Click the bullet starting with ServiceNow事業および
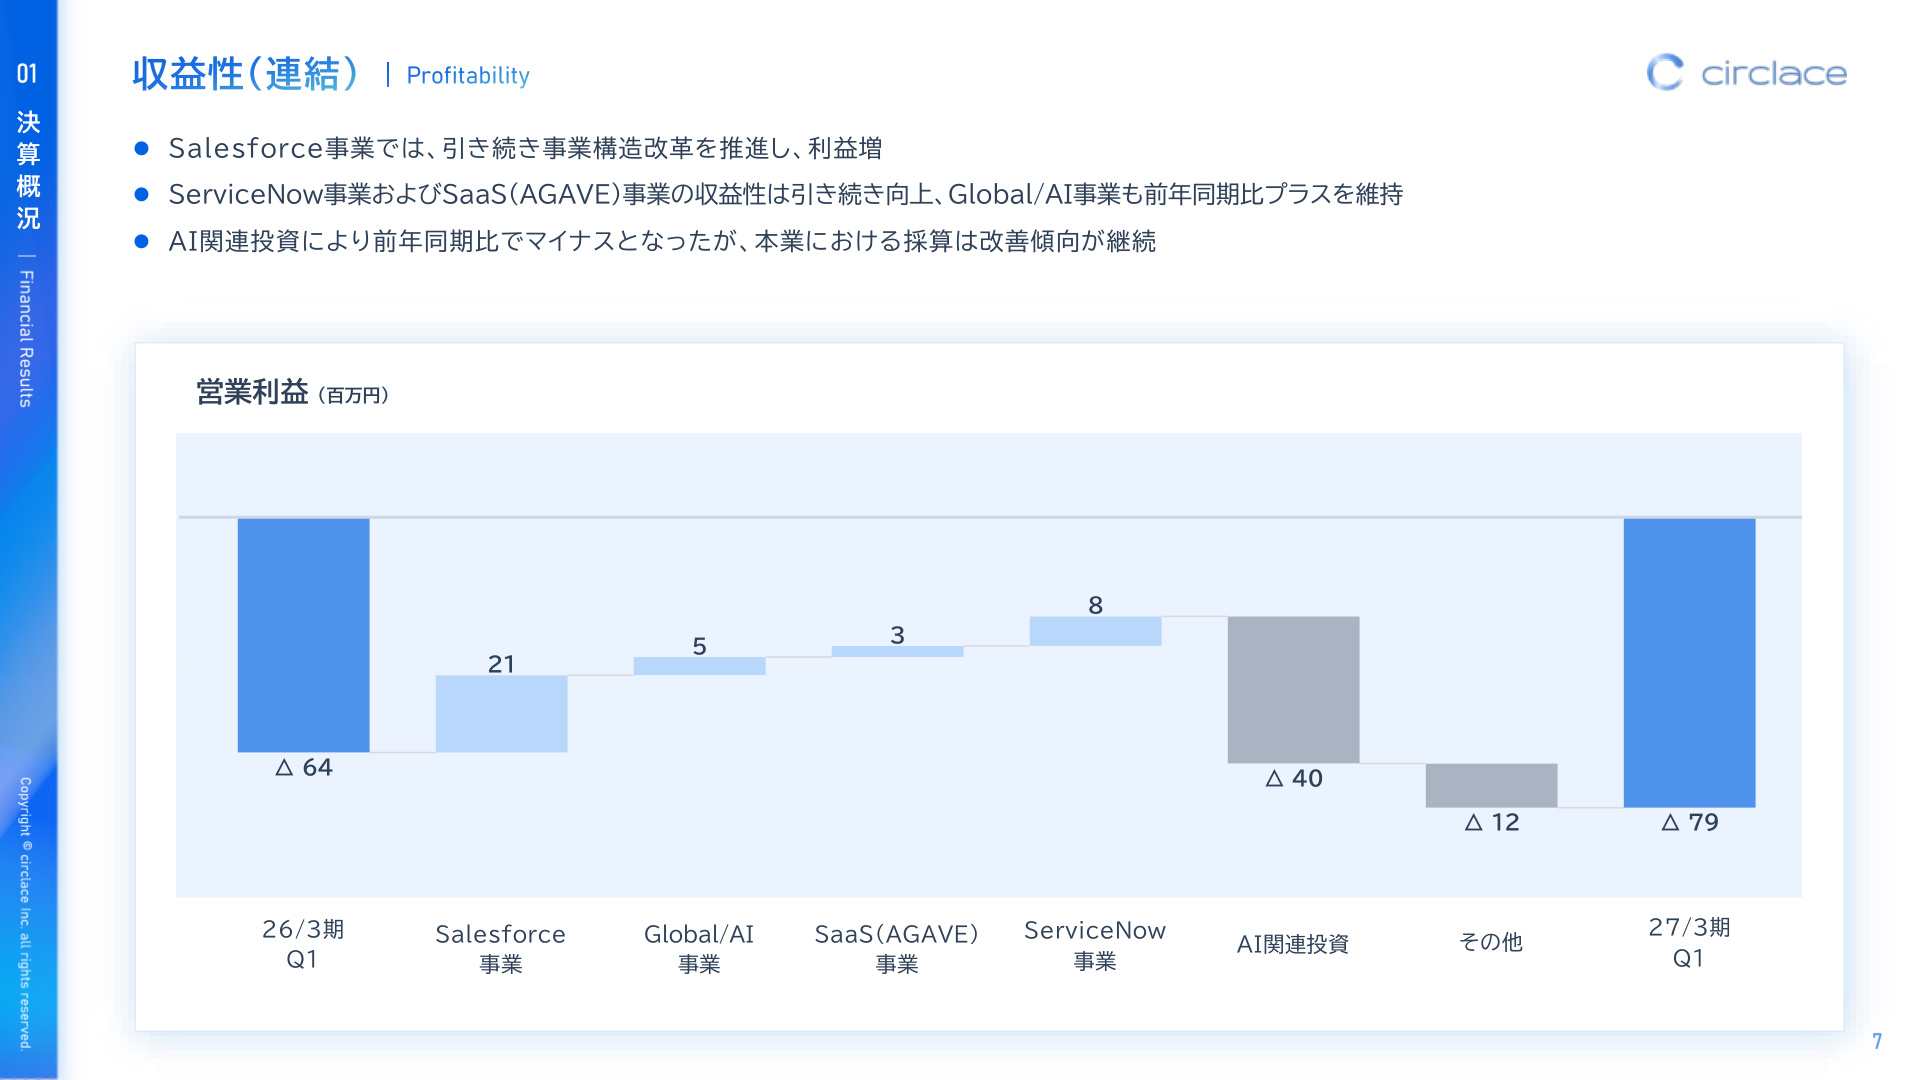This screenshot has width=1920, height=1080. click(786, 194)
